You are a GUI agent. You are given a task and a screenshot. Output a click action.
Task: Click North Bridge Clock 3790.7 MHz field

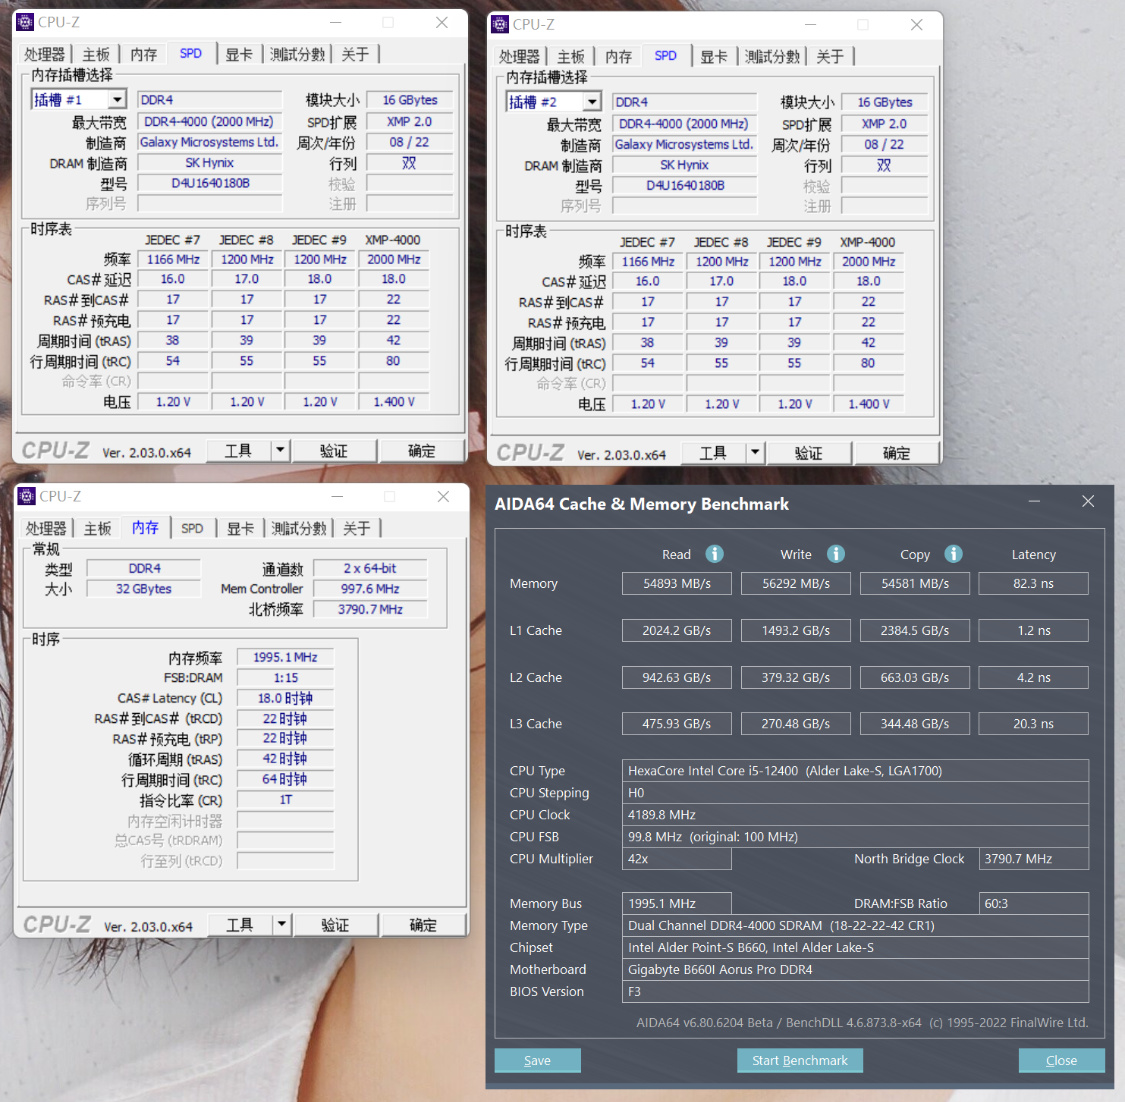click(1034, 859)
